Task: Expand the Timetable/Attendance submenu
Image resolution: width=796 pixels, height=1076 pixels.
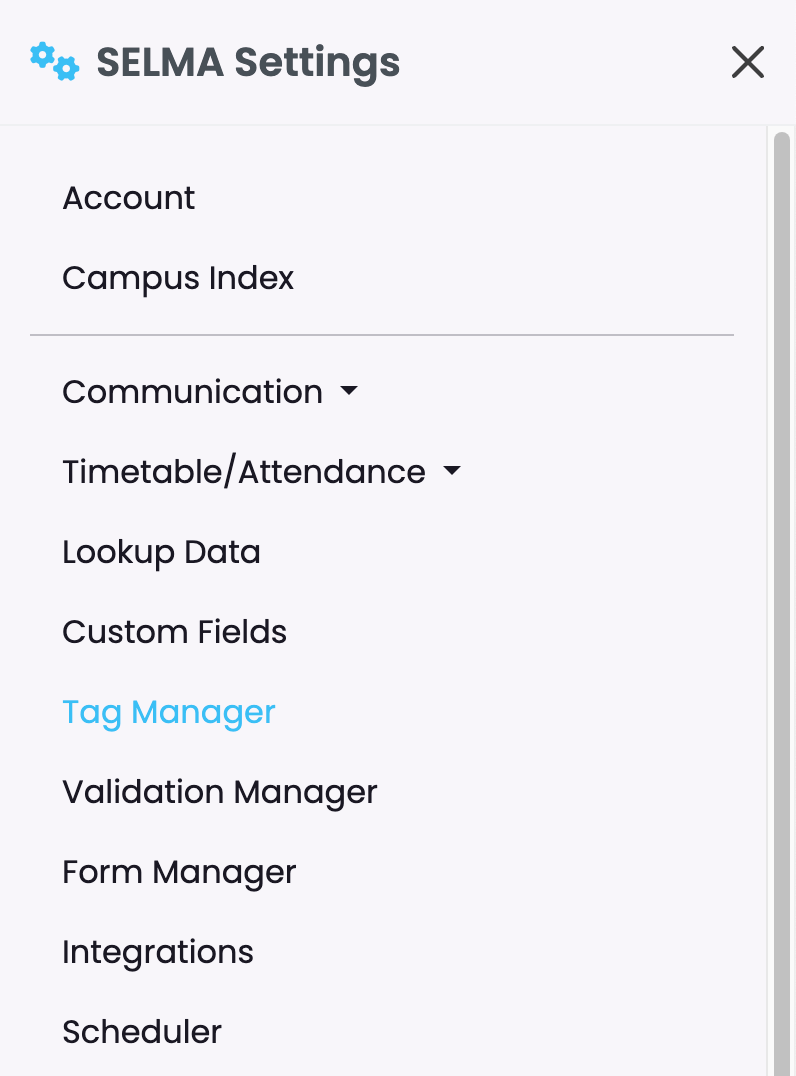Action: pos(244,472)
